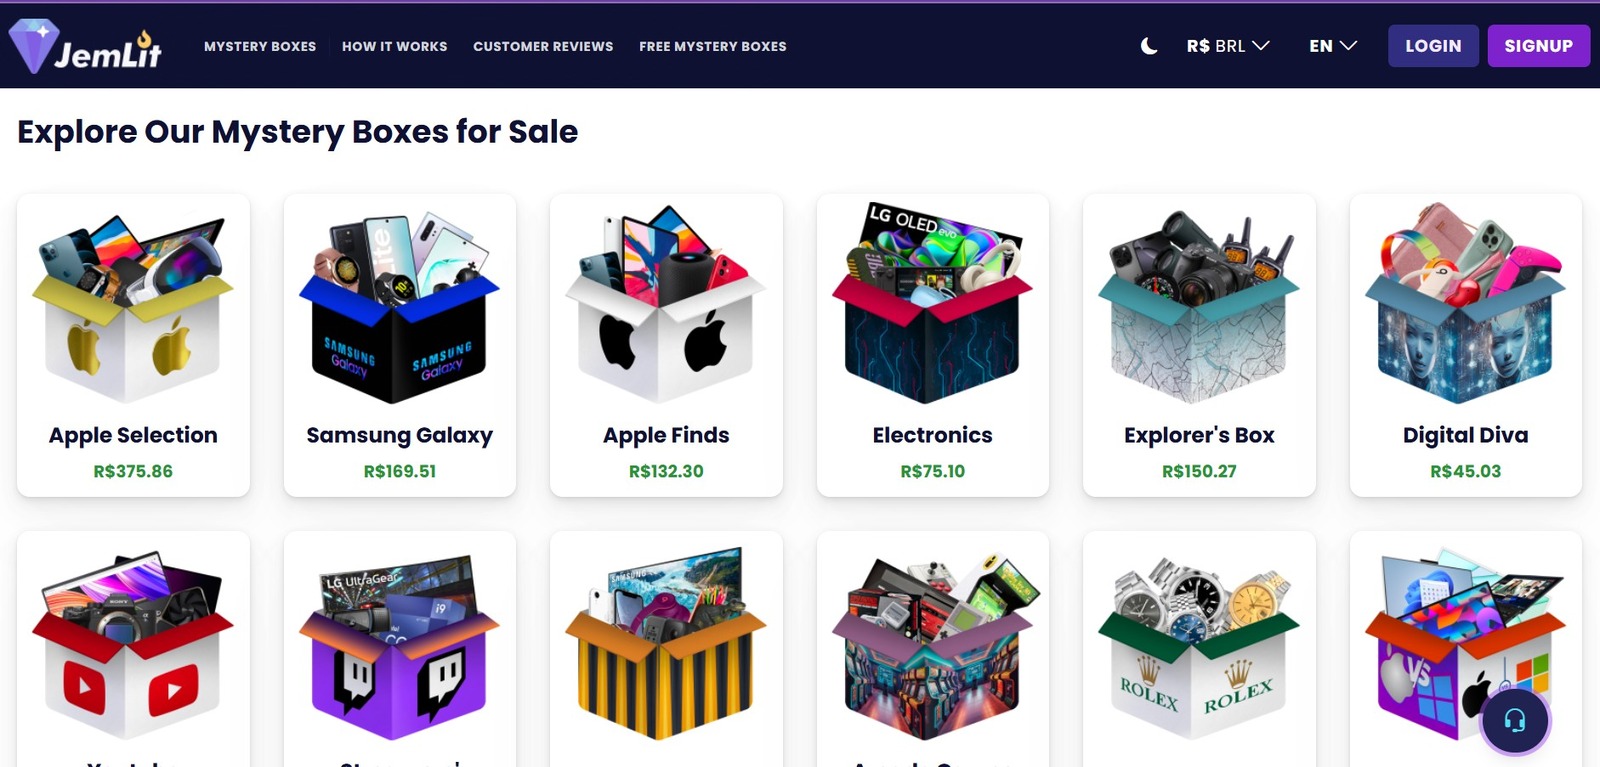Screen dimensions: 1600x767
Task: Visit Free Mystery Boxes link
Action: (x=712, y=46)
